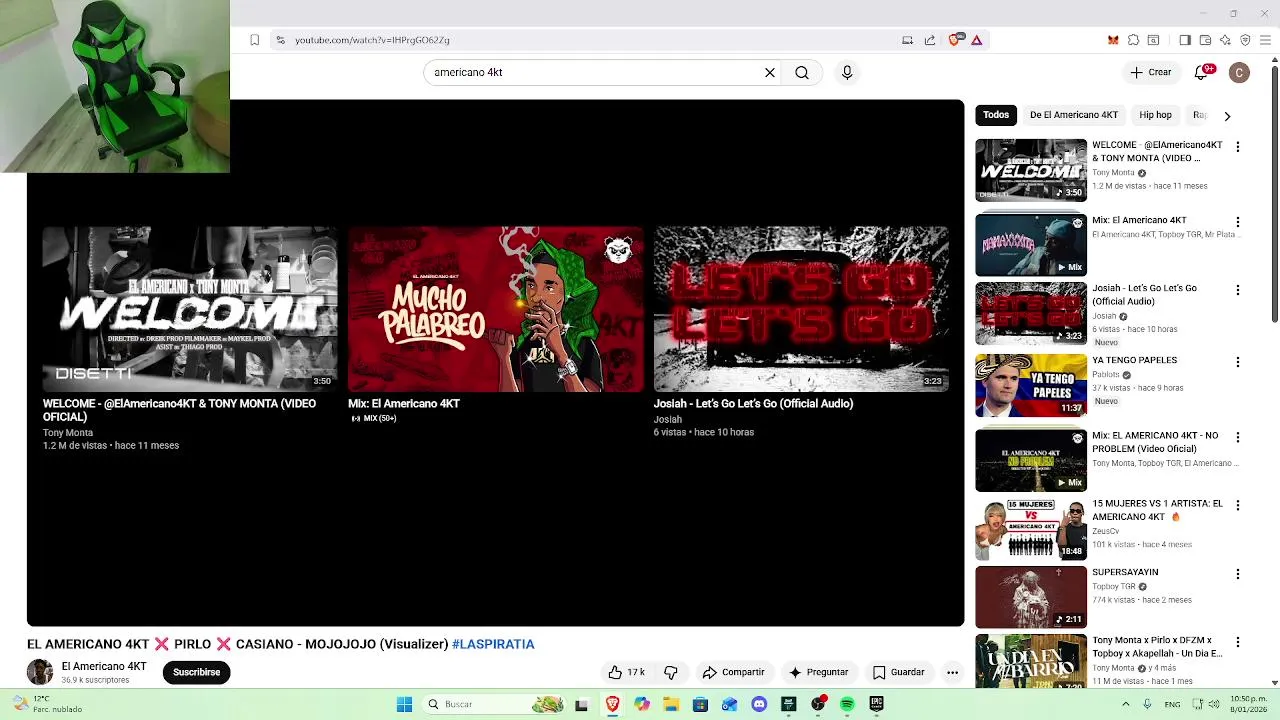Open the extensions puzzle icon
This screenshot has width=1280, height=720.
[1133, 40]
